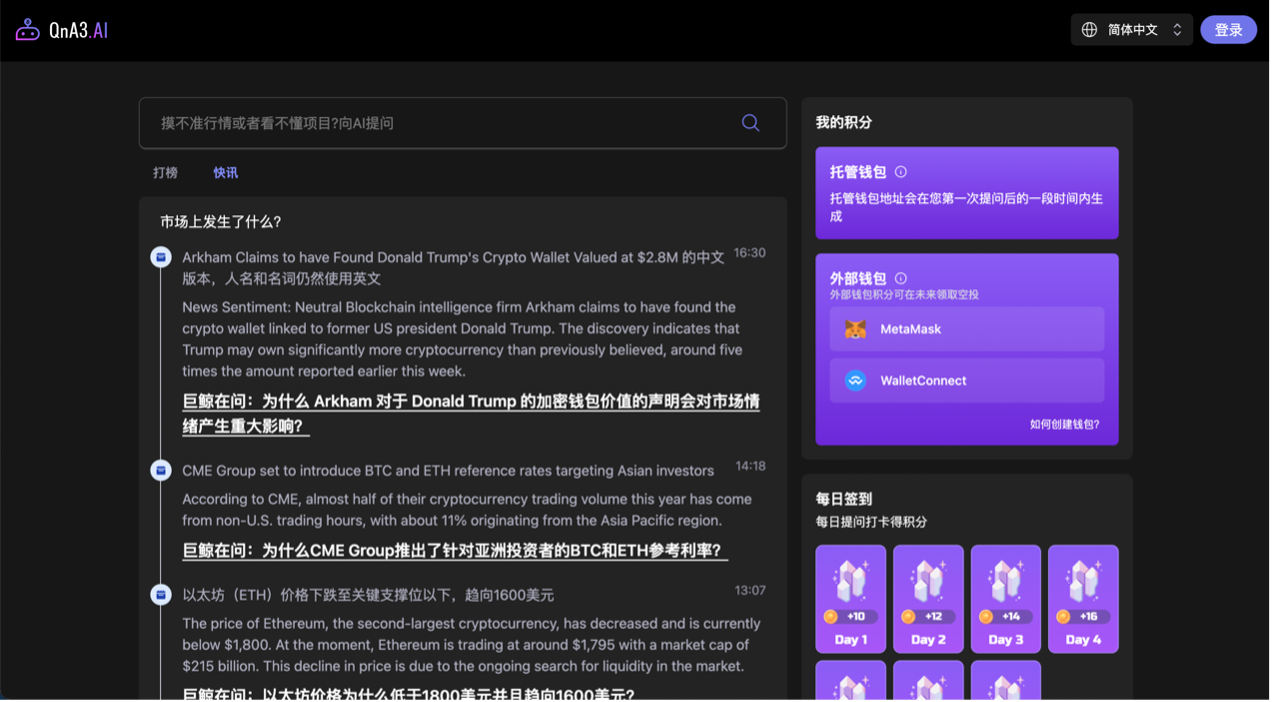Screen dimensions: 1274x702
Task: Click the info icon beside 托管钱包
Action: (901, 172)
